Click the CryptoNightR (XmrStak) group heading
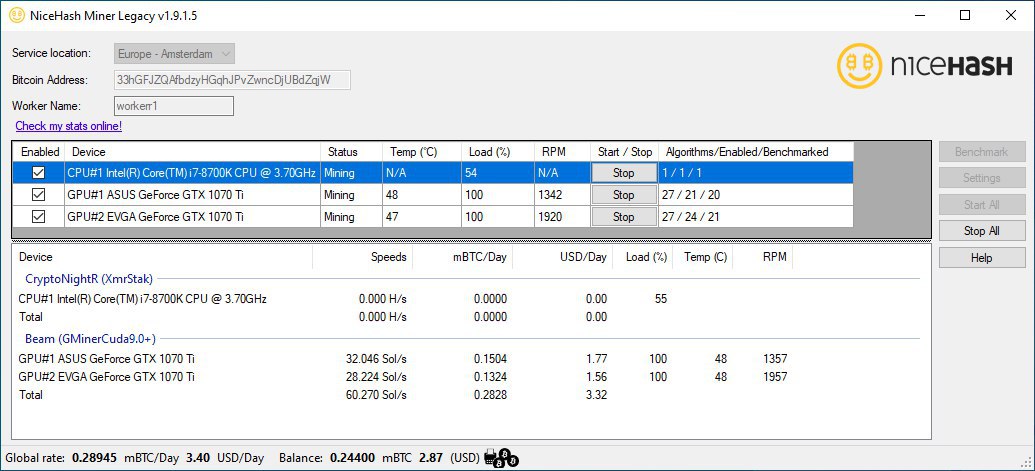This screenshot has height=471, width=1035. pyautogui.click(x=89, y=278)
